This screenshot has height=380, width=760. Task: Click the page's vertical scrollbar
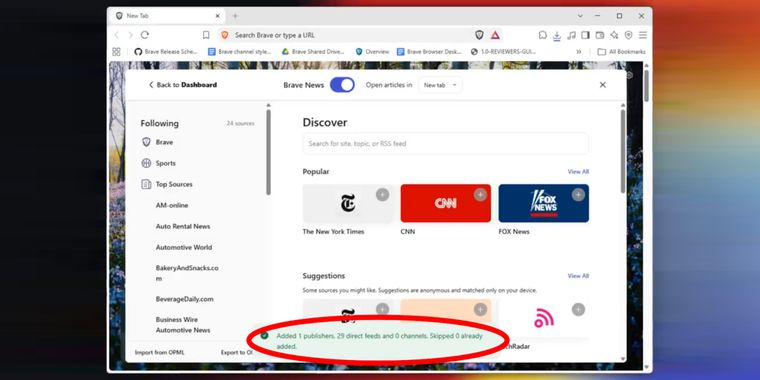[646, 86]
